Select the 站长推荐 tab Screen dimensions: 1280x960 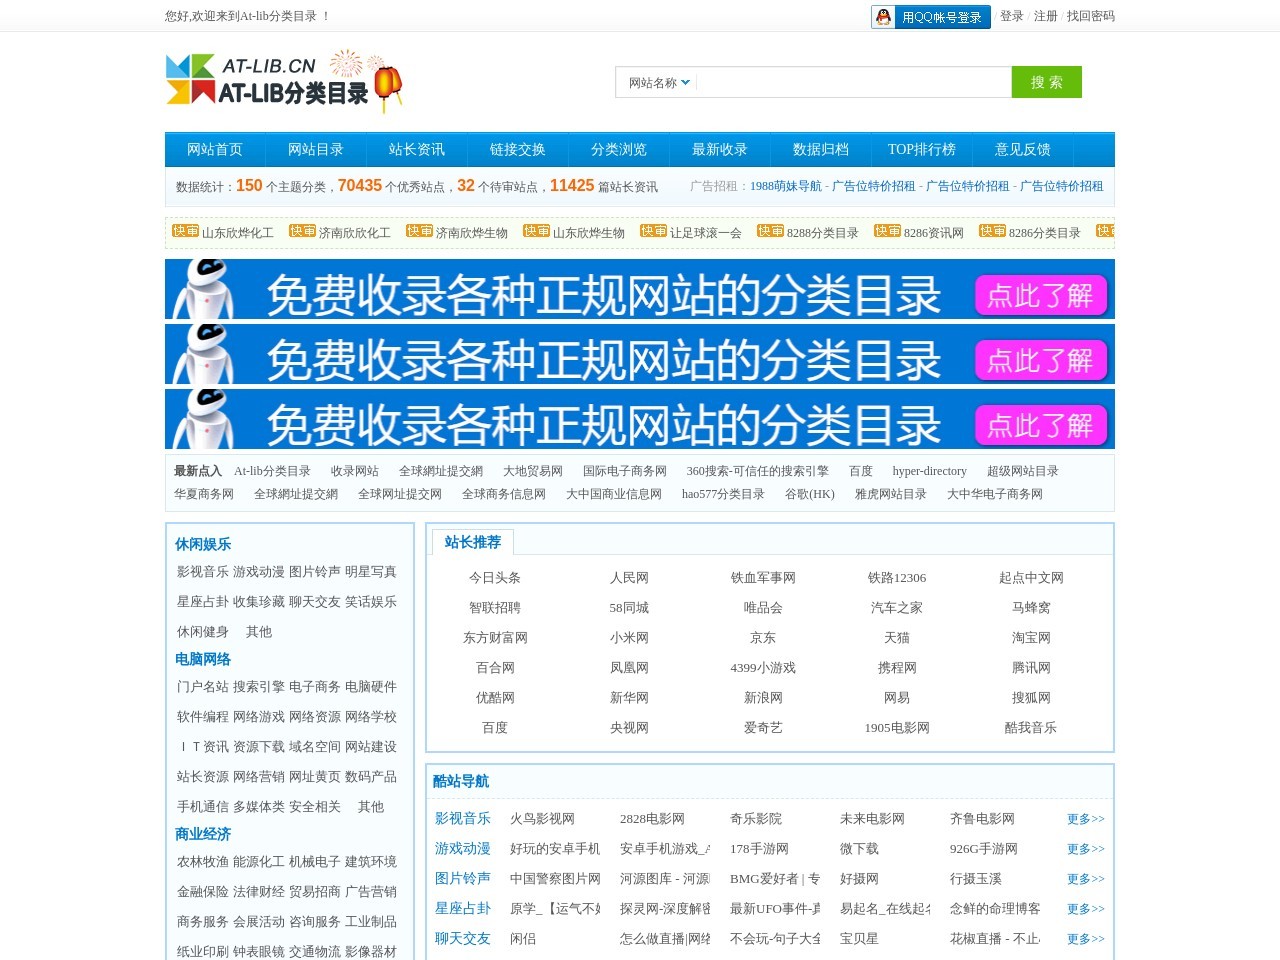click(x=472, y=542)
